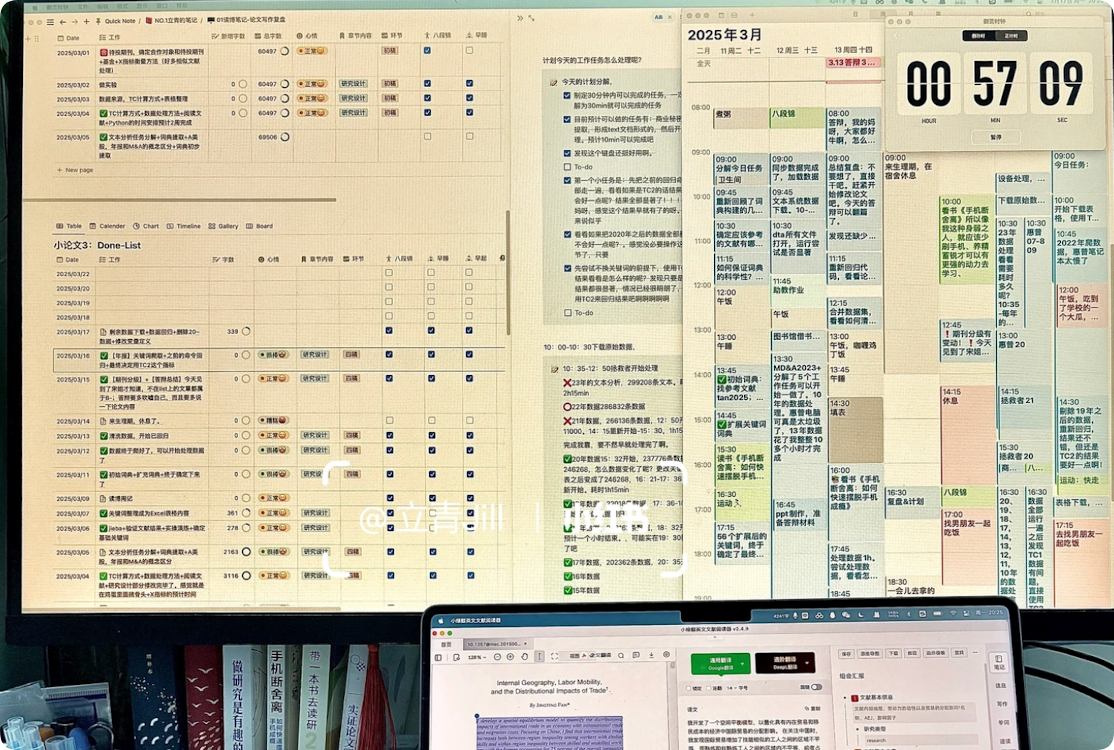Click the plus icon beside Notion's forward arrow

86,22
